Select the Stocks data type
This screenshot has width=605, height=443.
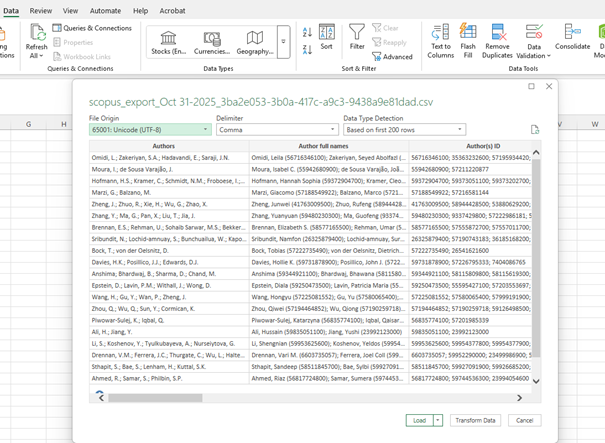coord(168,40)
